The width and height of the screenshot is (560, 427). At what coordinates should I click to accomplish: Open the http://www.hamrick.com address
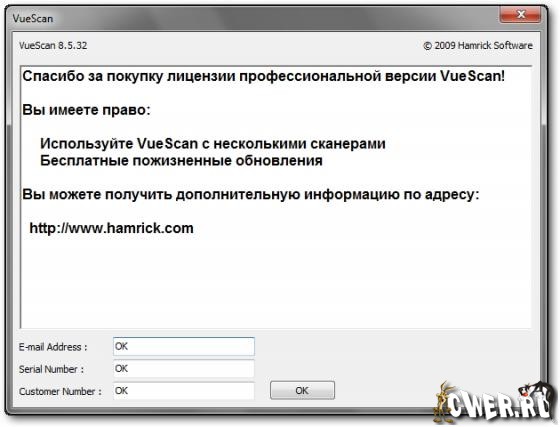coord(111,228)
